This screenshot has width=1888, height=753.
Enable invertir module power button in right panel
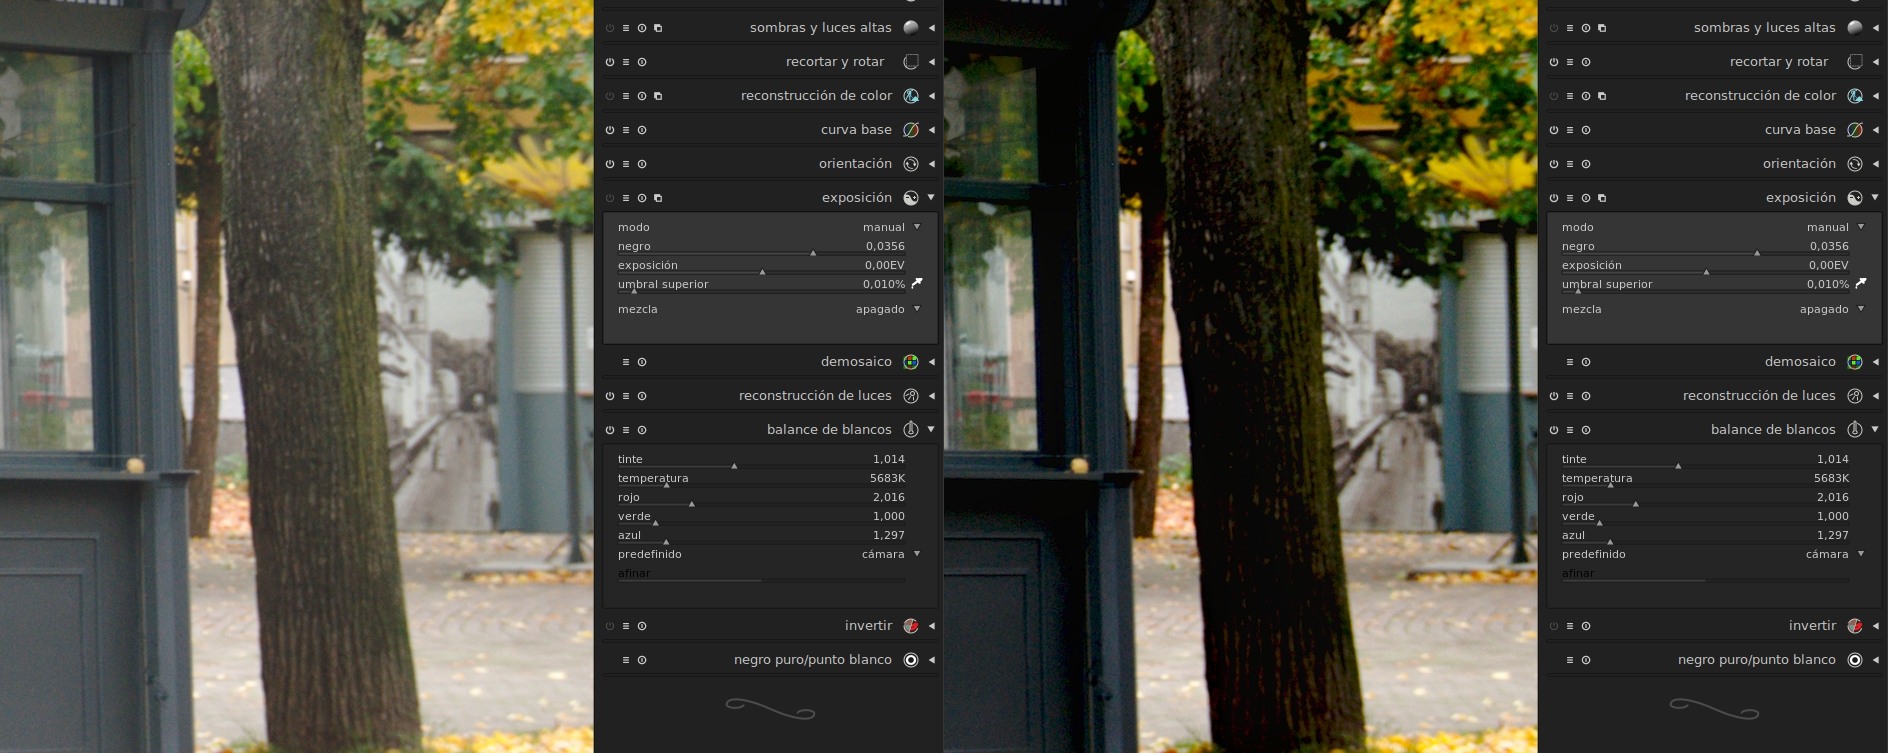click(1554, 626)
